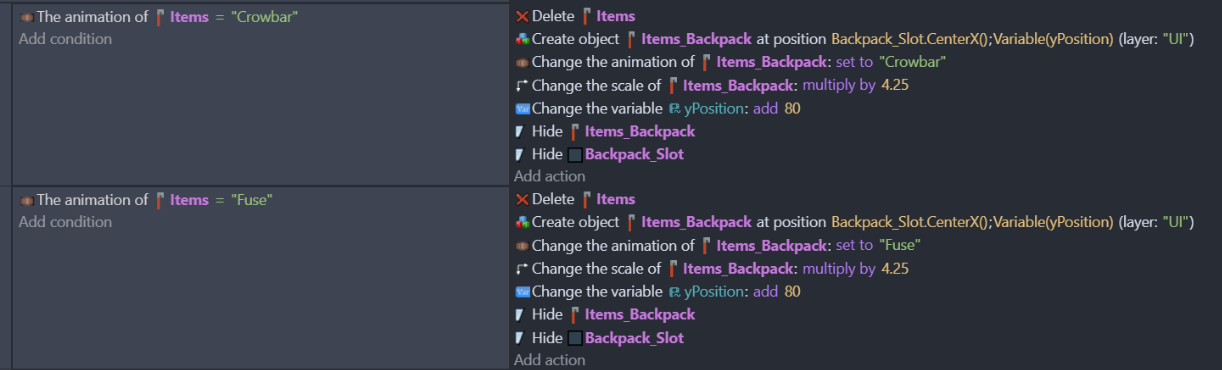Viewport: 1222px width, 370px height.
Task: Click the Hide icon for Backpack_Slot in the Fuse event
Action: (520, 338)
